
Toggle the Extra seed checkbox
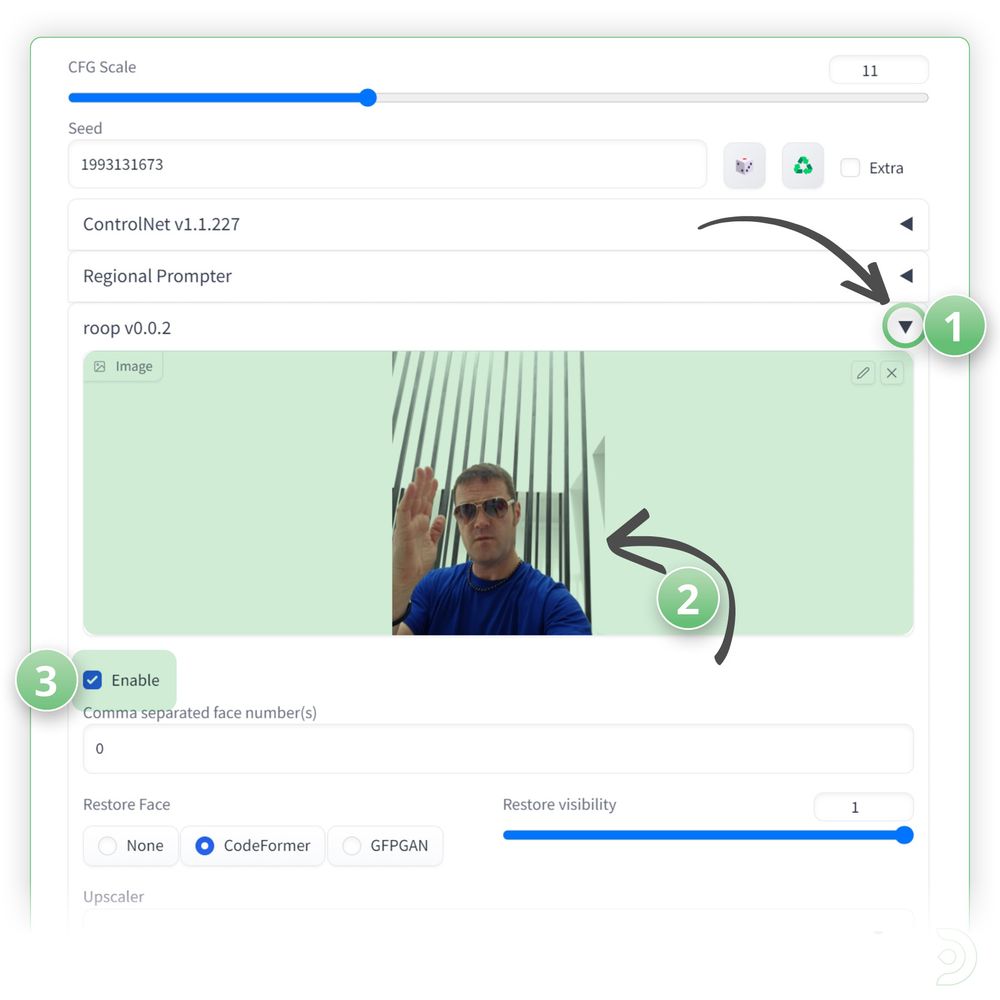point(850,168)
